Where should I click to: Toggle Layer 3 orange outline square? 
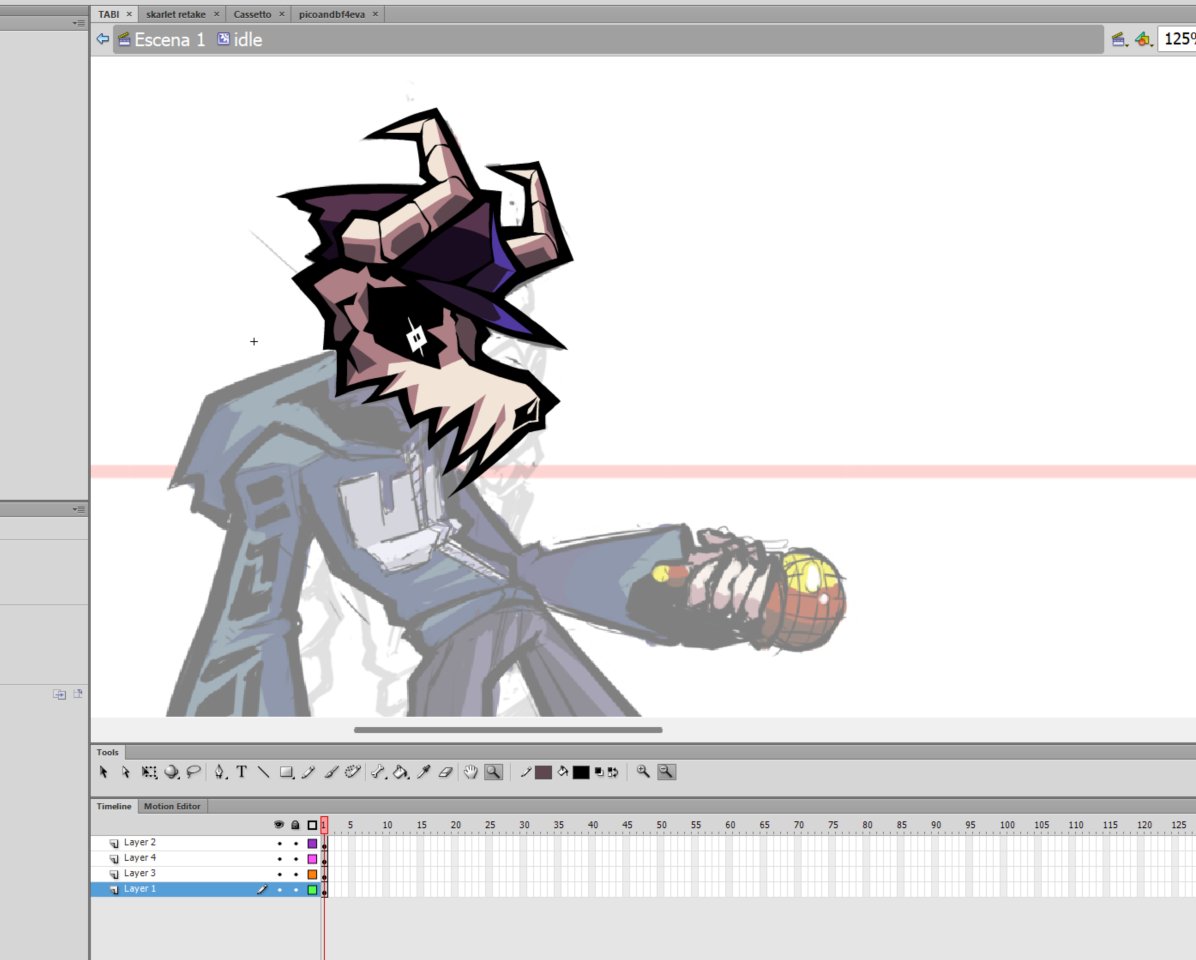312,875
